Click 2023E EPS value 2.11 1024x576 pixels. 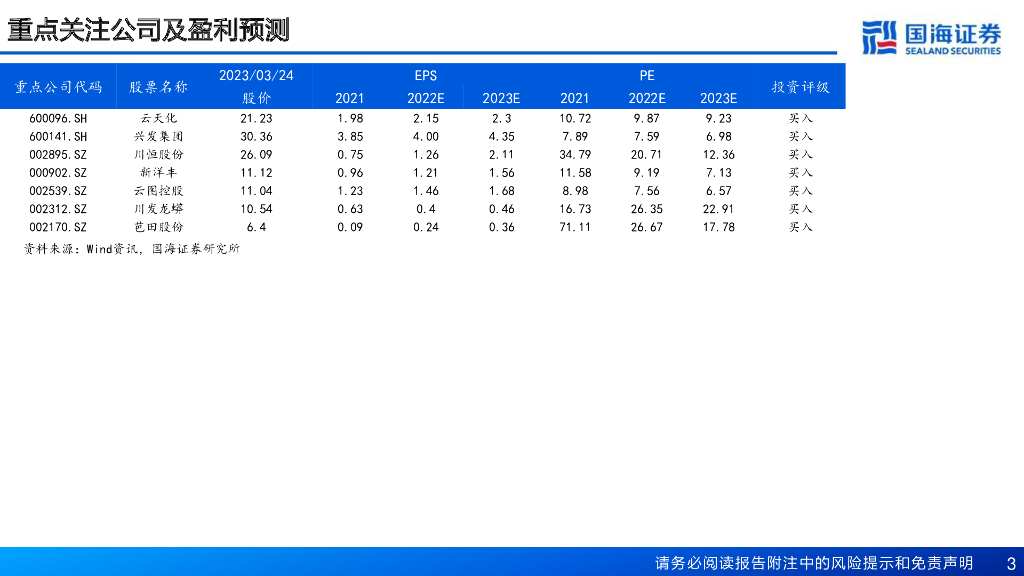[x=502, y=155]
